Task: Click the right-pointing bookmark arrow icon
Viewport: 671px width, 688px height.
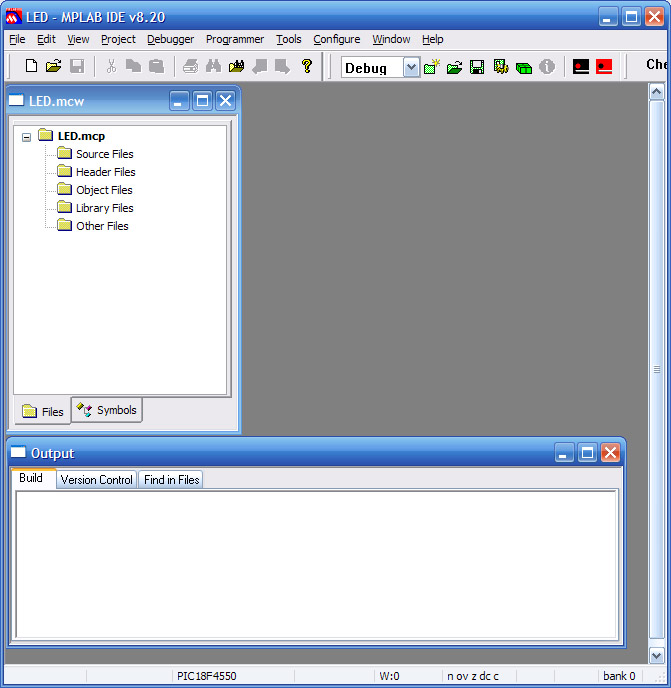Action: pyautogui.click(x=282, y=66)
